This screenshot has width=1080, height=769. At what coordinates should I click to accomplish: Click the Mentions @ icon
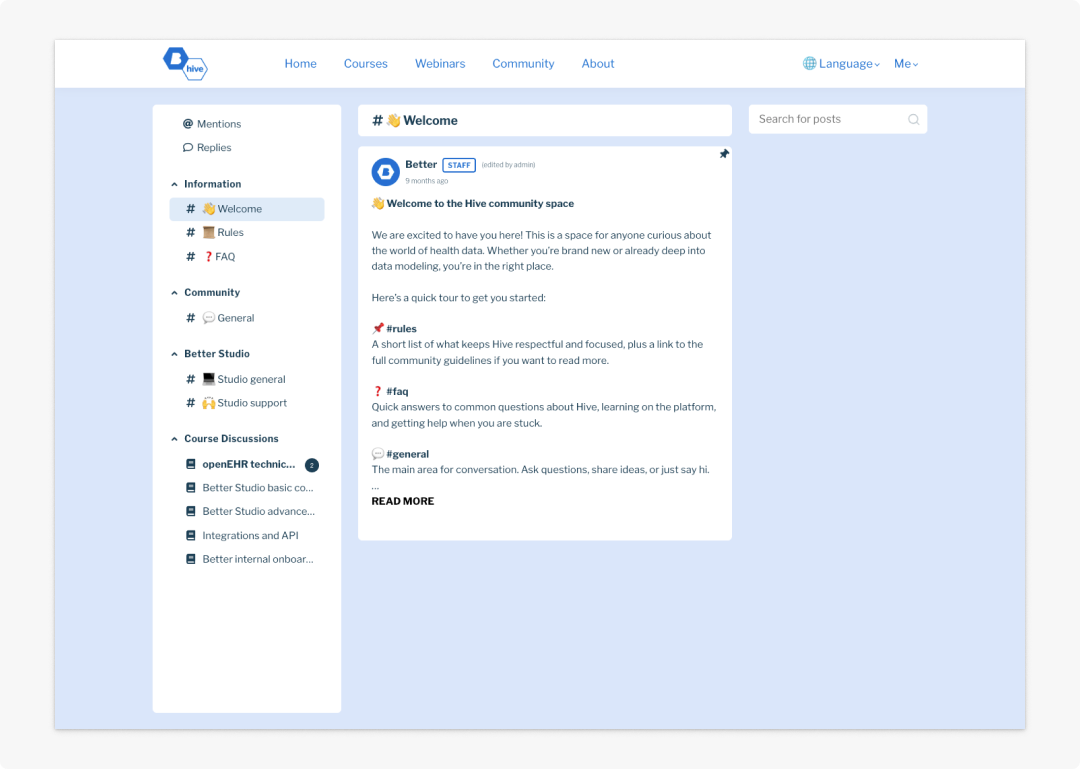(187, 124)
